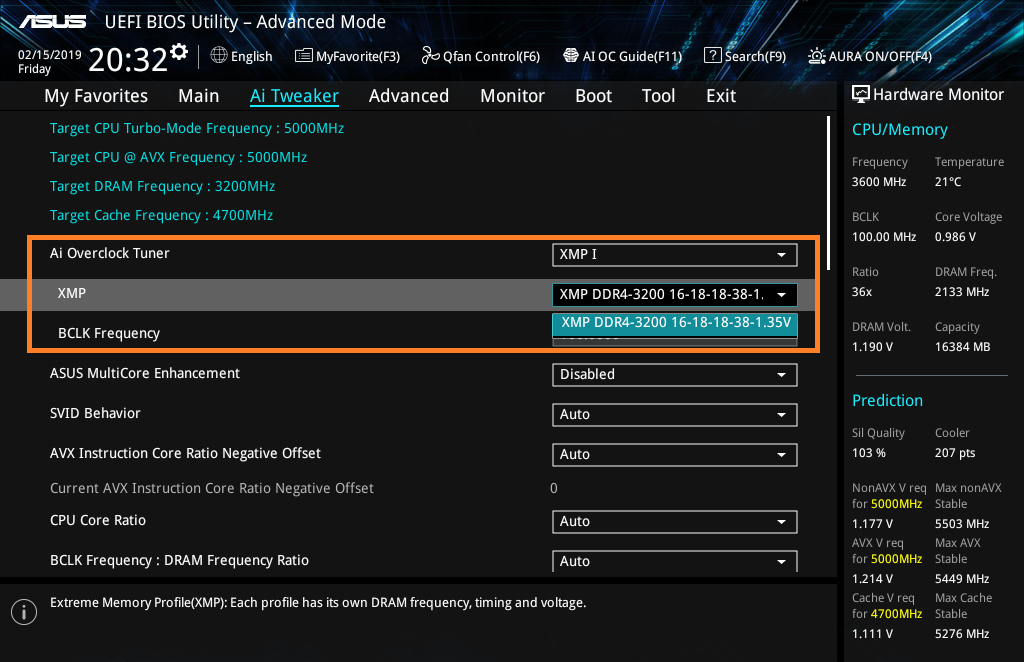Select the XMP row label
Viewport: 1024px width, 662px height.
[x=72, y=293]
